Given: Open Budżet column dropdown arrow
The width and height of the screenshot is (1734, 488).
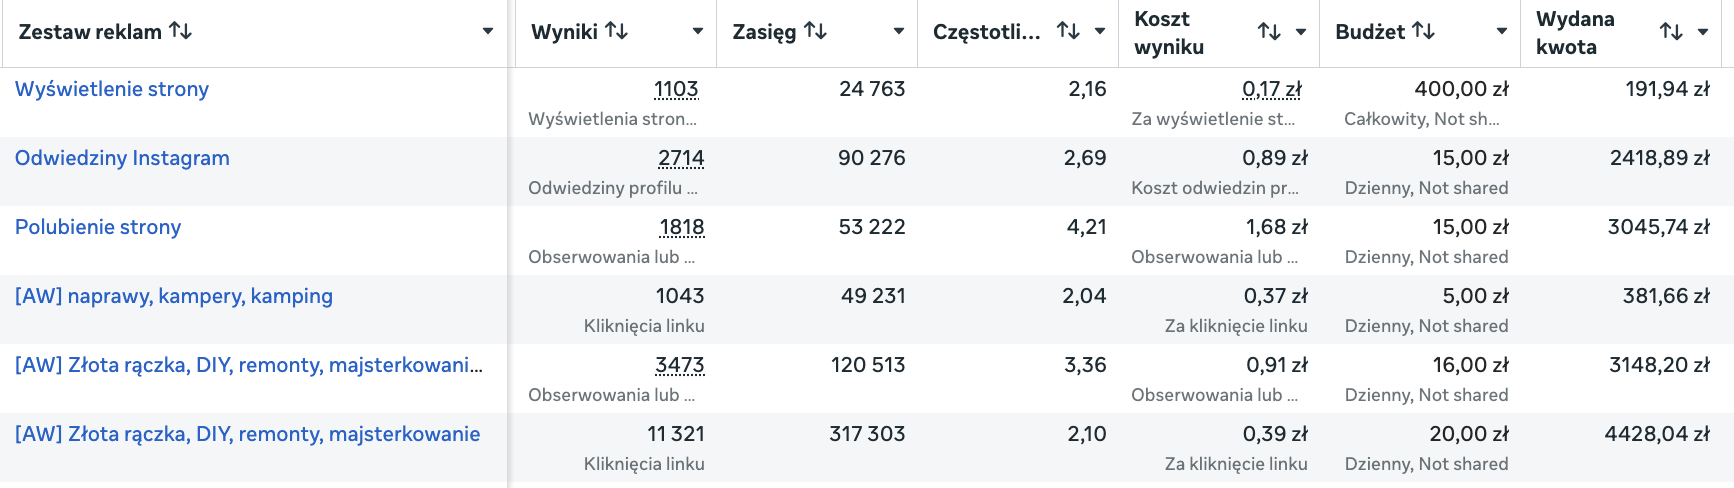Looking at the screenshot, I should [1502, 31].
